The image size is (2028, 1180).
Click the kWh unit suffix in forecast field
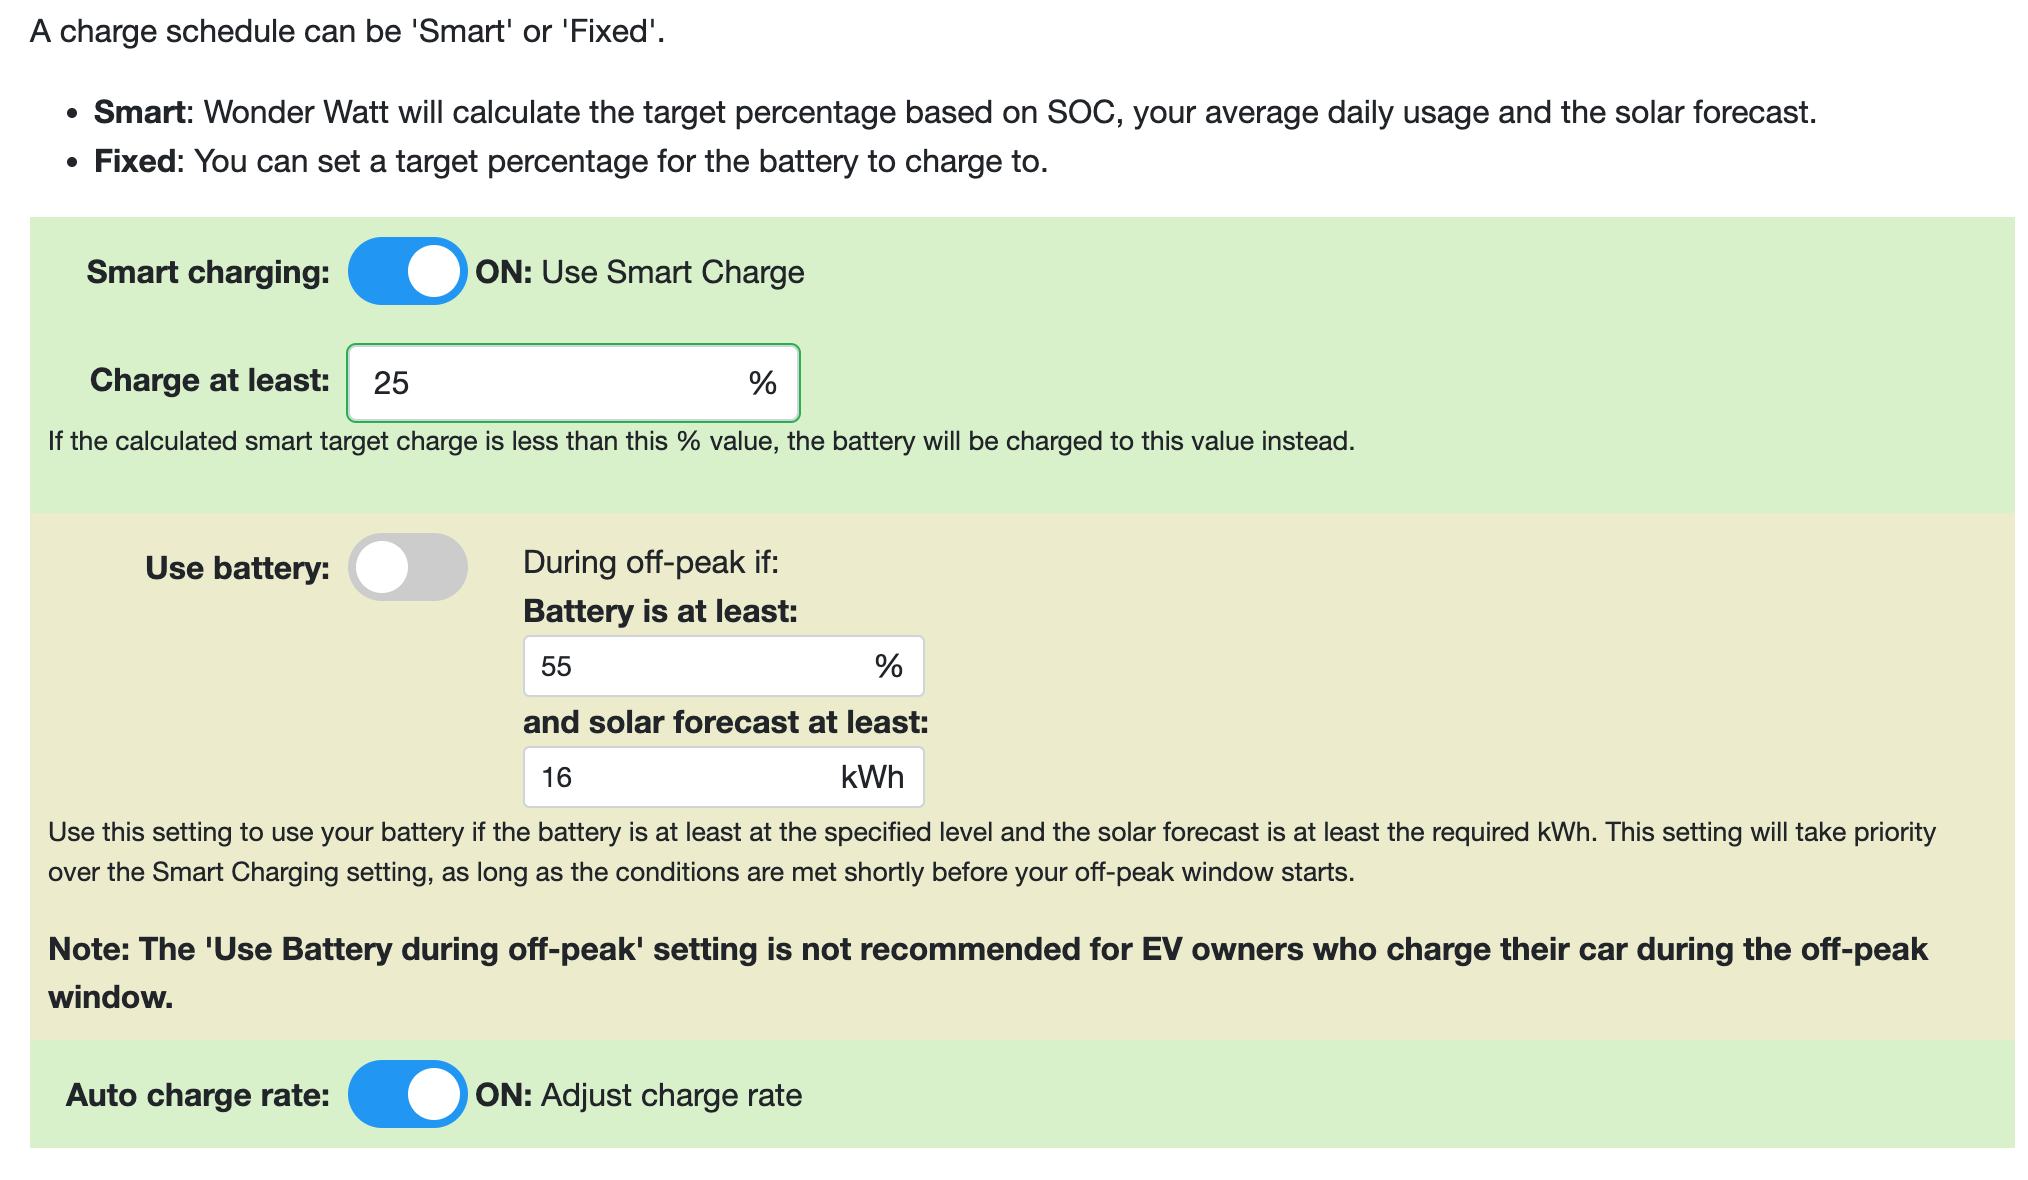(x=872, y=777)
